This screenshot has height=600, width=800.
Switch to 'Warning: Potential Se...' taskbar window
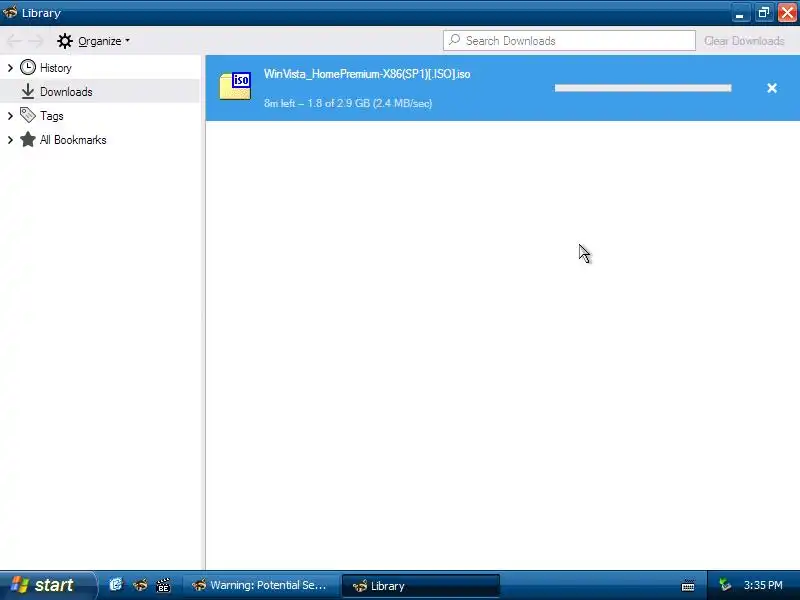tap(260, 585)
